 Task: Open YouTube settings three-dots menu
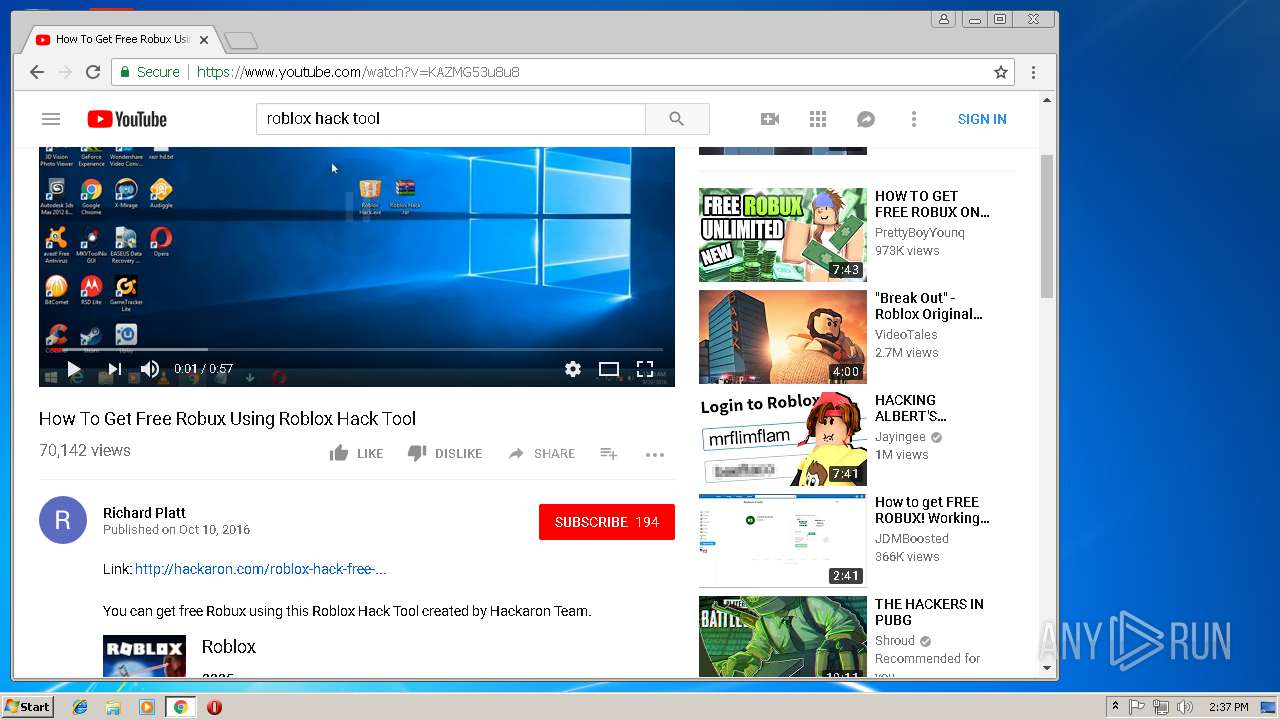913,119
